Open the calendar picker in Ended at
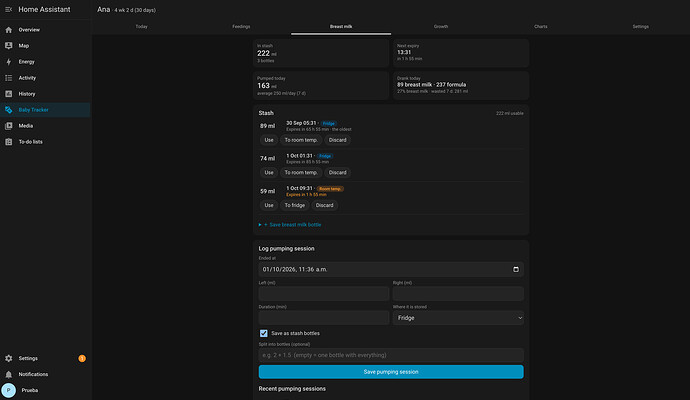Image resolution: width=690 pixels, height=400 pixels. point(516,269)
